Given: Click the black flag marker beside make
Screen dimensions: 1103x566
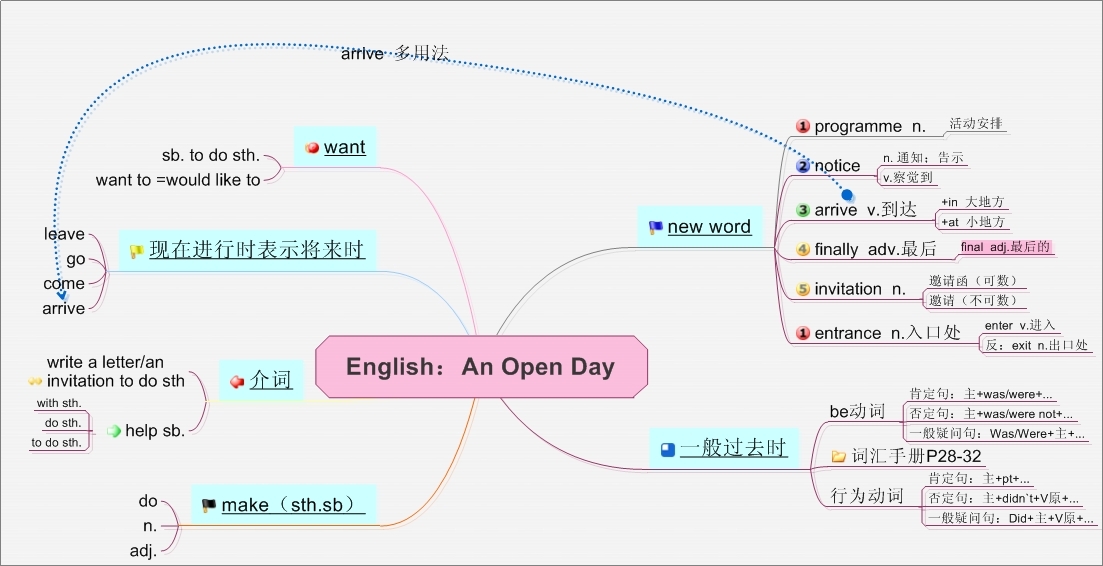Looking at the screenshot, I should pos(208,505).
